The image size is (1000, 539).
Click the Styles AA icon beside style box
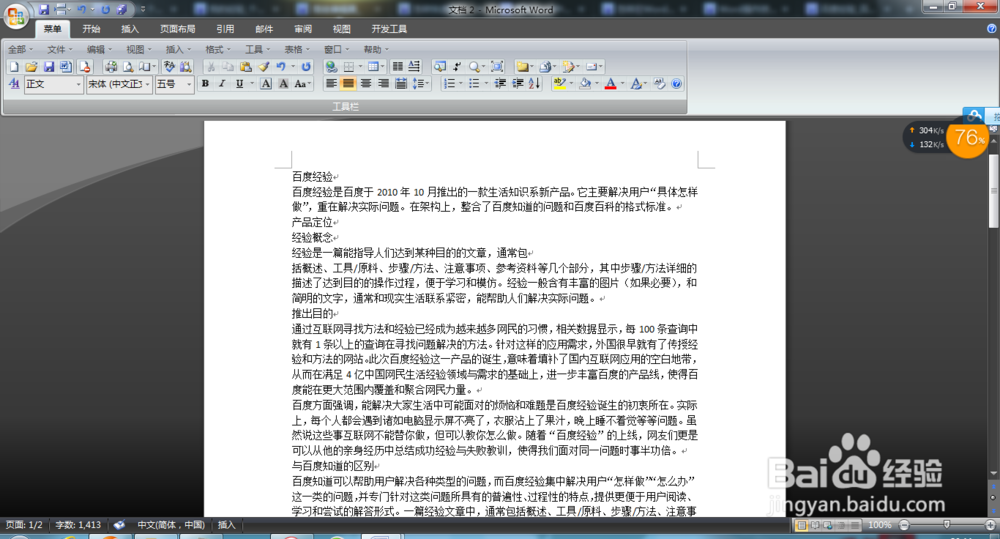(14, 84)
